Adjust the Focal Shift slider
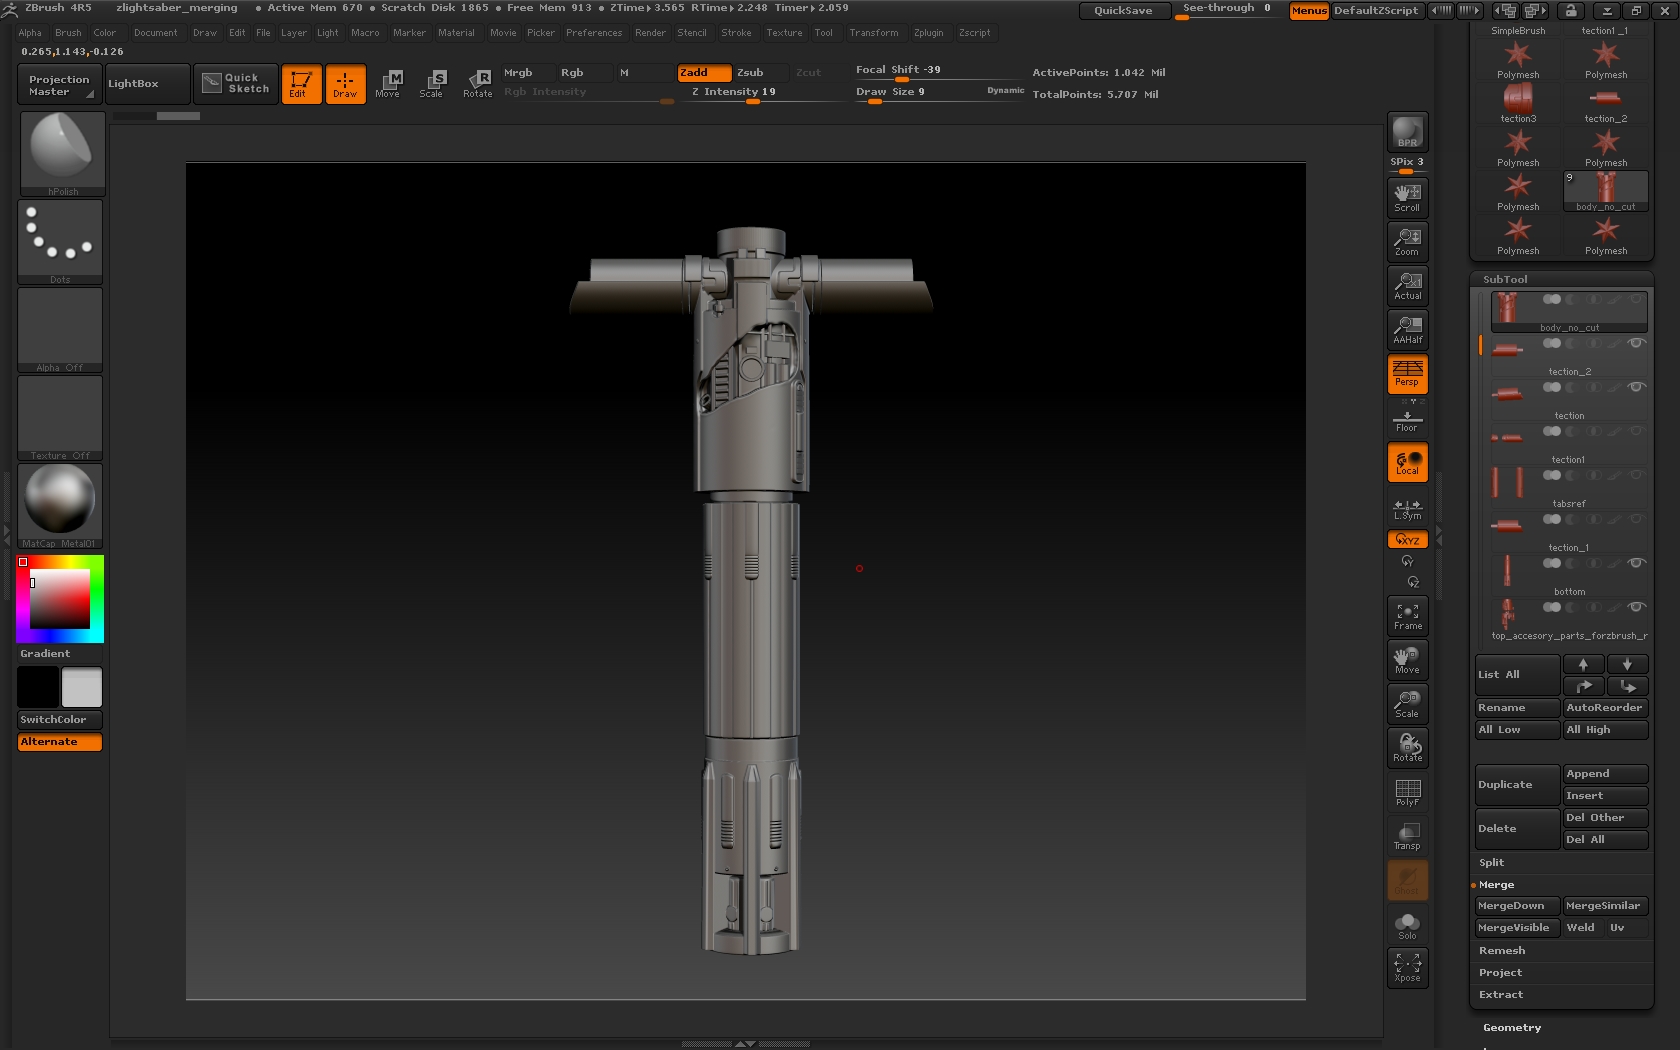The image size is (1680, 1050). (x=939, y=71)
